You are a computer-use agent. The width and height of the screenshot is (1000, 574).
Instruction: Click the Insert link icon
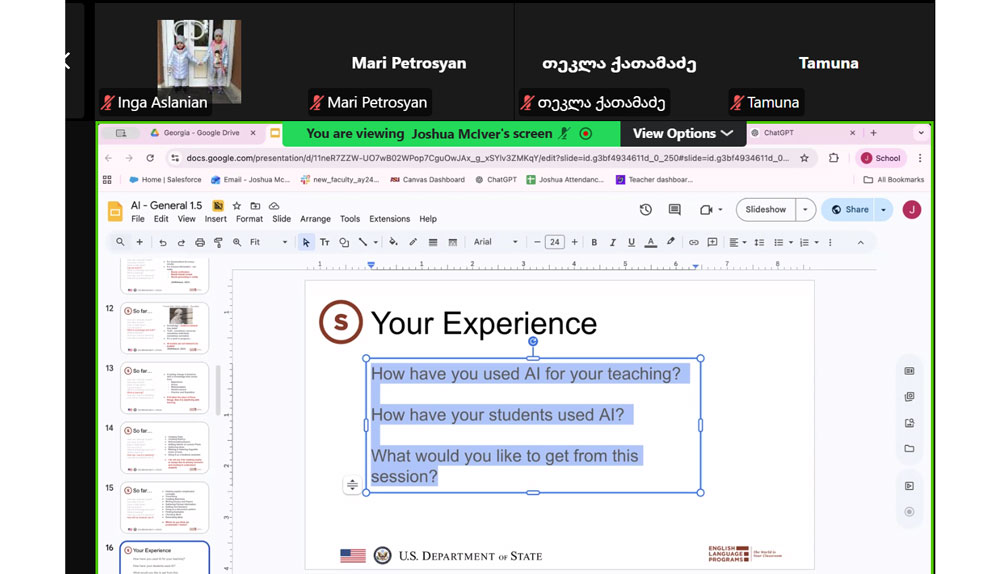click(693, 242)
